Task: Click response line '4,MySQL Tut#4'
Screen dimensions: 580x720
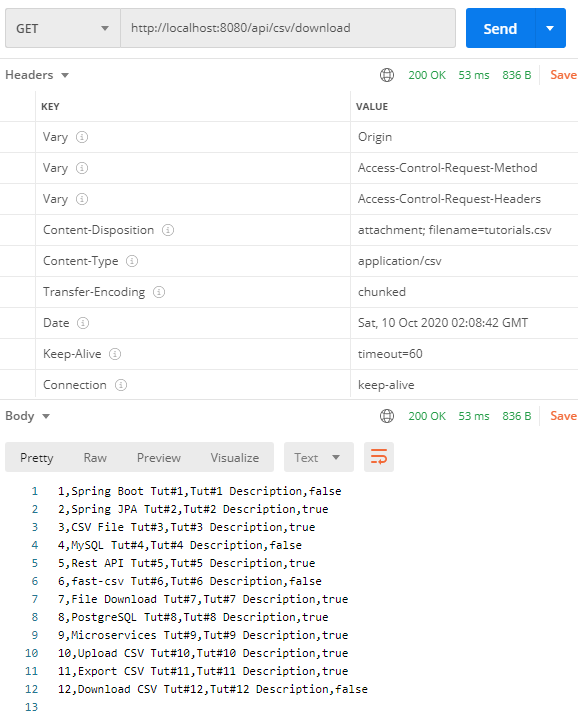Action: (180, 546)
